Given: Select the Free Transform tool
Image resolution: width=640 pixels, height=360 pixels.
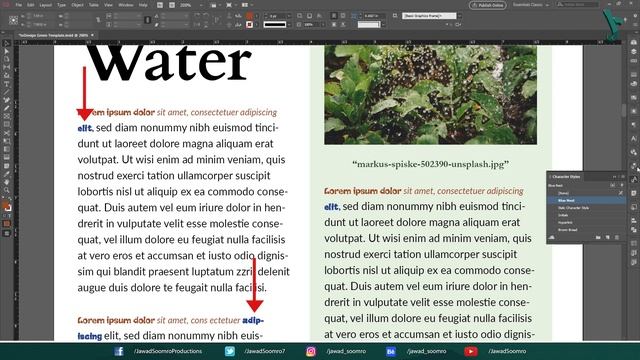Looking at the screenshot, I should coord(7,141).
